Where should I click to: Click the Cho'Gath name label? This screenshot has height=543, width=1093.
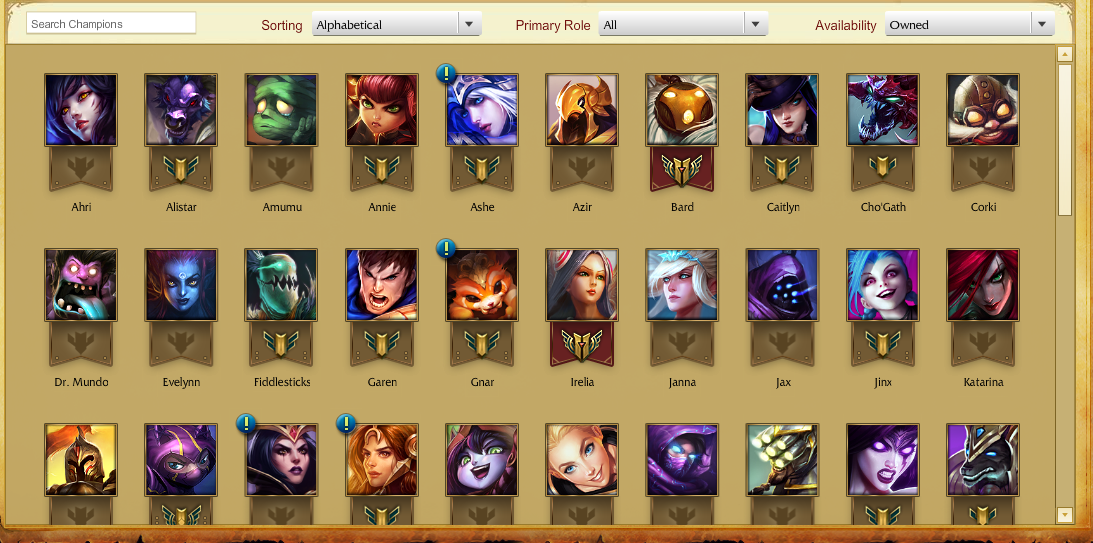click(x=882, y=207)
